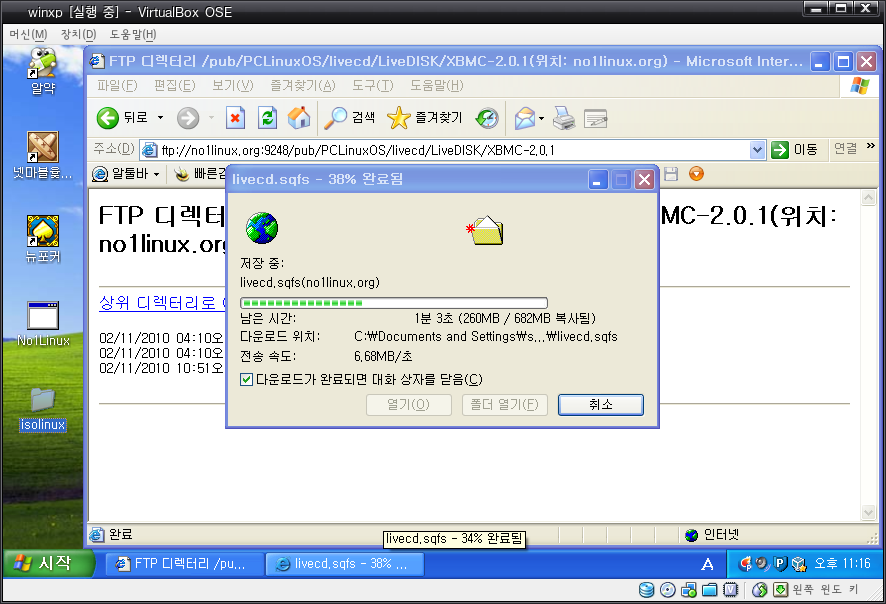The height and width of the screenshot is (604, 886).
Task: Click the bee icon on the ALToolbar
Action: point(181,174)
